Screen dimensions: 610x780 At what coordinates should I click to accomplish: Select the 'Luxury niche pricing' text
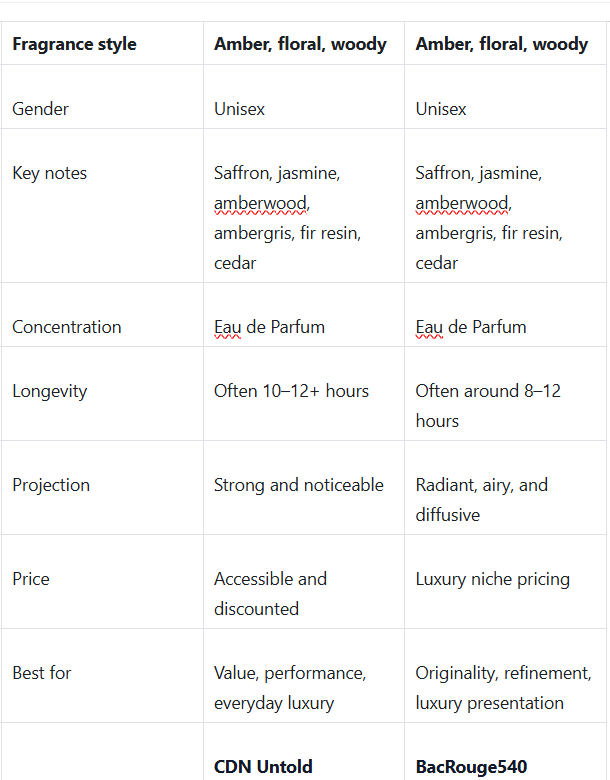[x=493, y=580]
